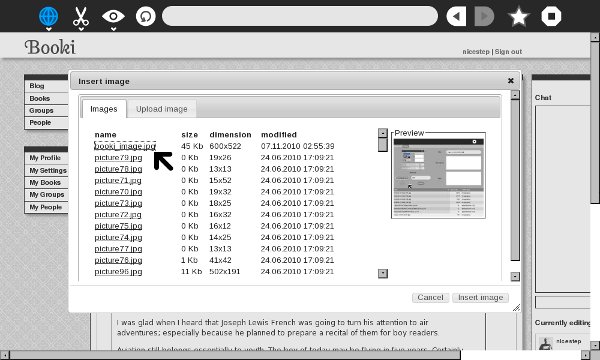Go back with the left arrow icon
Screen dimensions: 600x360
tap(456, 16)
